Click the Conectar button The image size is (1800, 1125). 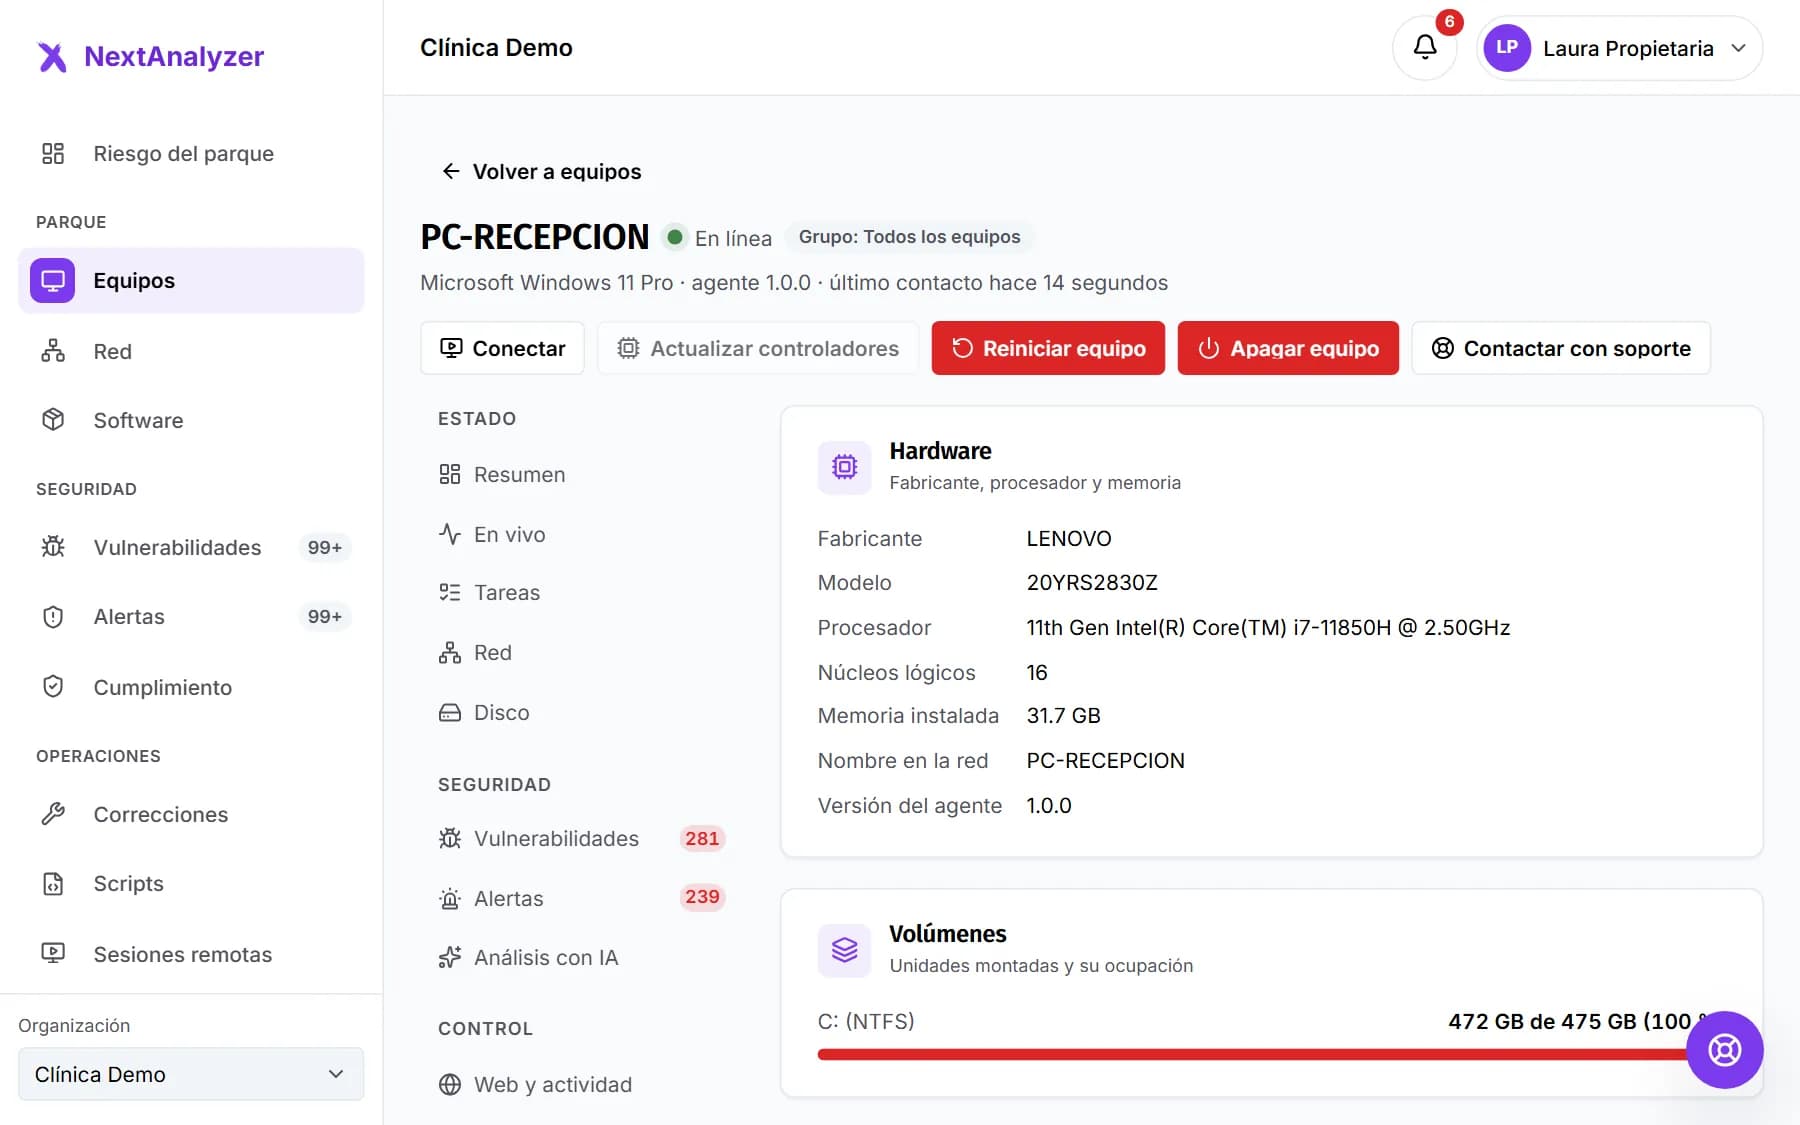pyautogui.click(x=502, y=348)
